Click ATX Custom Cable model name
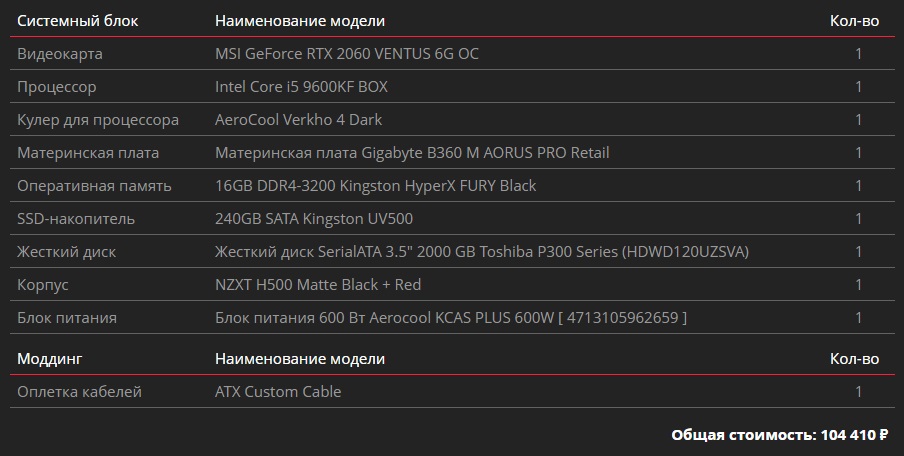 [x=278, y=392]
